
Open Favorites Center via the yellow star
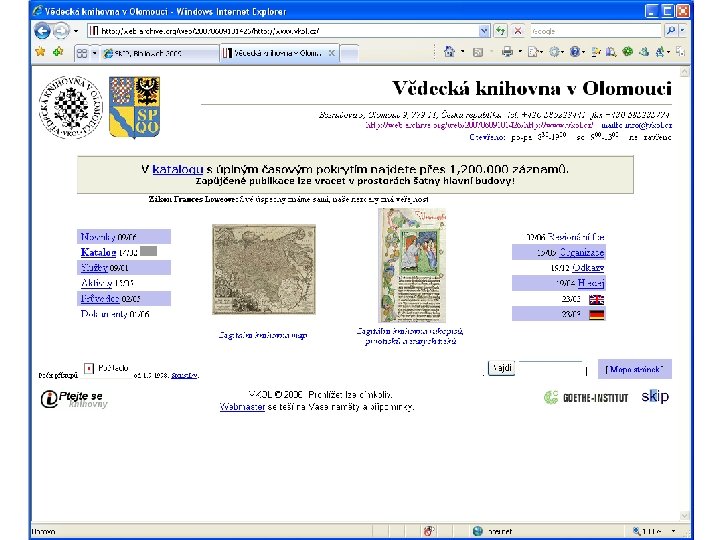40,52
